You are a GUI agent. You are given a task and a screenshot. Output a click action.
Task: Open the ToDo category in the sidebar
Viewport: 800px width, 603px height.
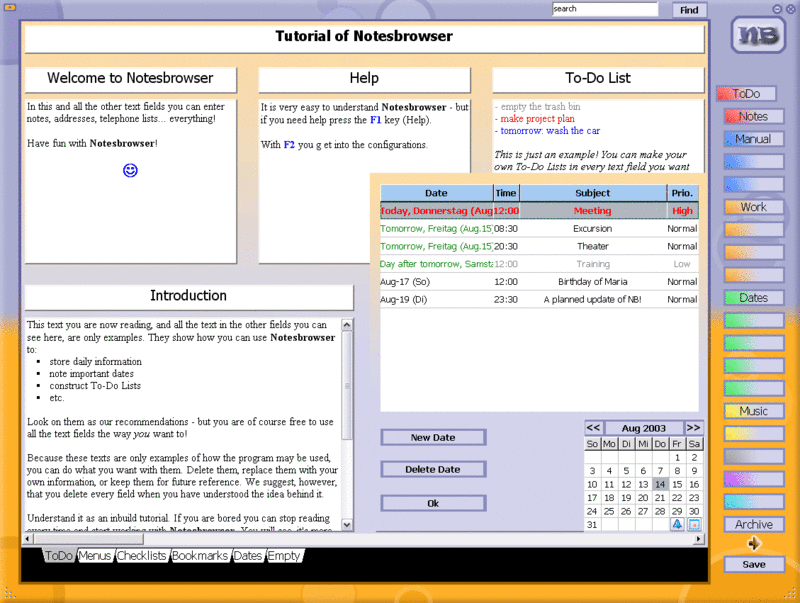(x=746, y=94)
